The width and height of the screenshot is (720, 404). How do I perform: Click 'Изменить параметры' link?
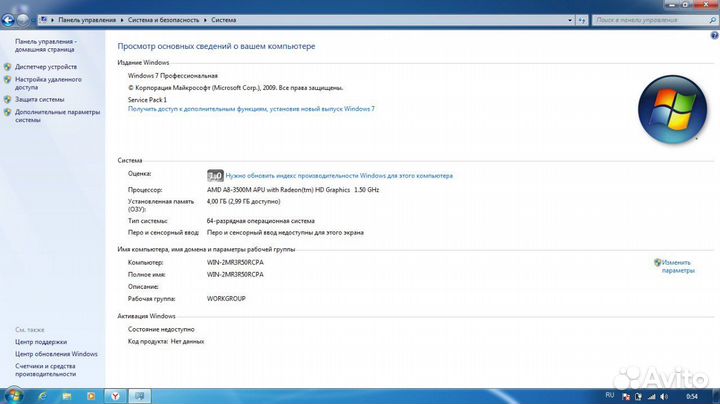(x=677, y=266)
